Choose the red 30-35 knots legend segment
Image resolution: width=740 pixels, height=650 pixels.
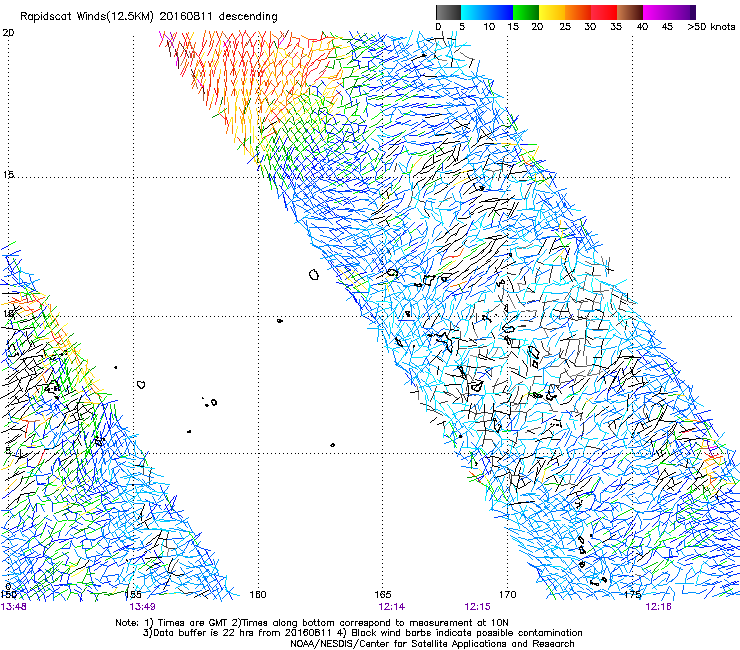[x=604, y=12]
